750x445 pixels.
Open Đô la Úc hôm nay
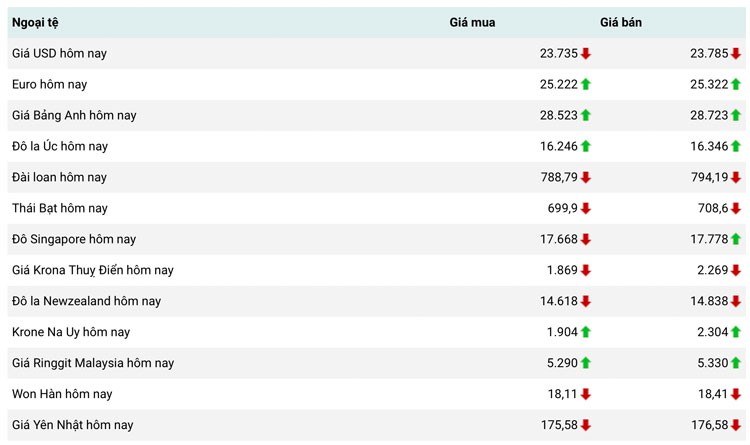(x=59, y=147)
